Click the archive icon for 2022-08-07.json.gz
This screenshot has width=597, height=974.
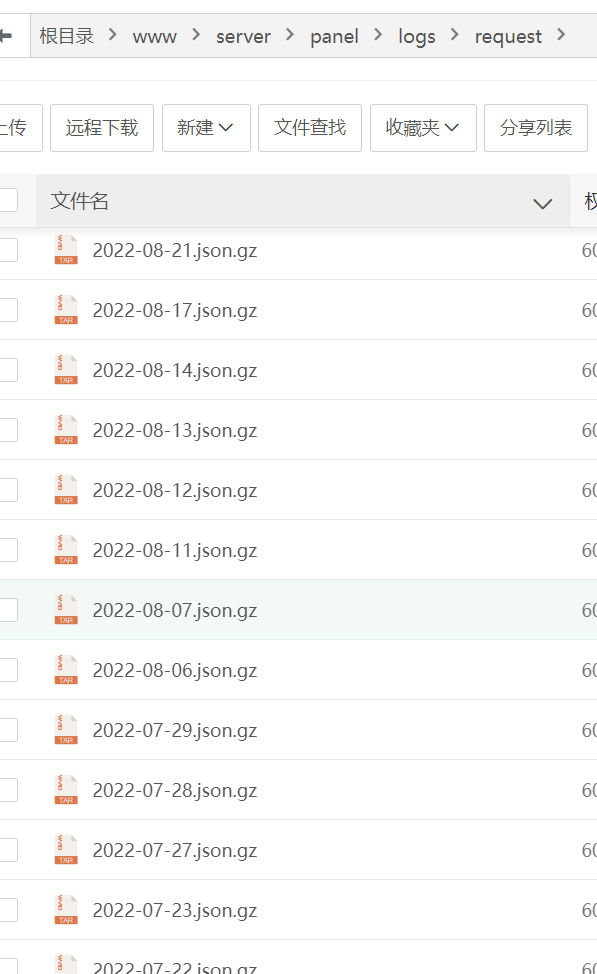[66, 609]
